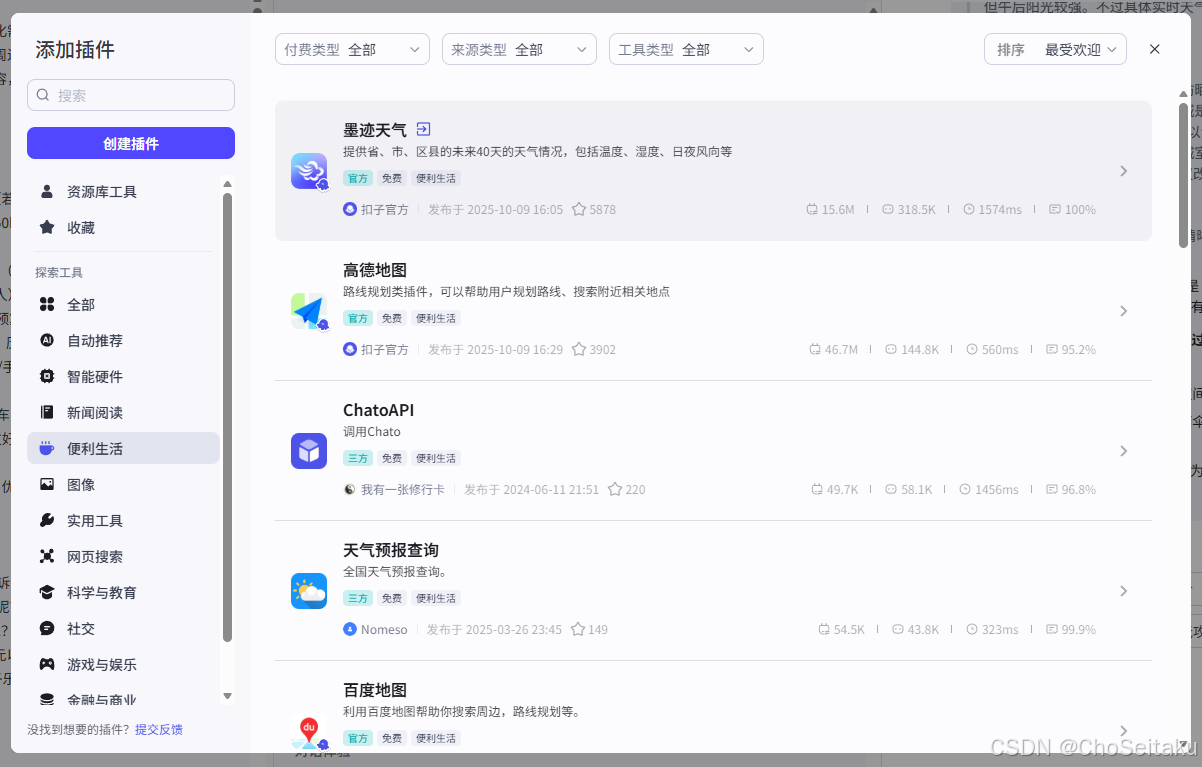Click the star icon on 高德地图 row

point(578,350)
